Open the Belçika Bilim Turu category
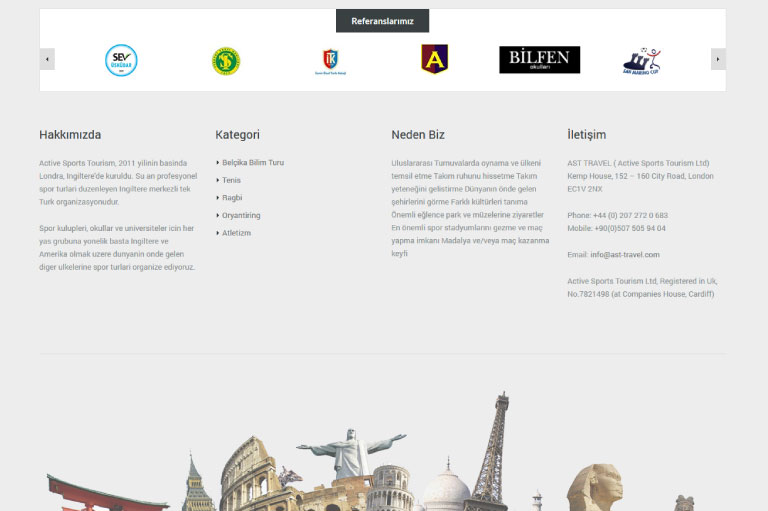768x511 pixels. tap(253, 162)
